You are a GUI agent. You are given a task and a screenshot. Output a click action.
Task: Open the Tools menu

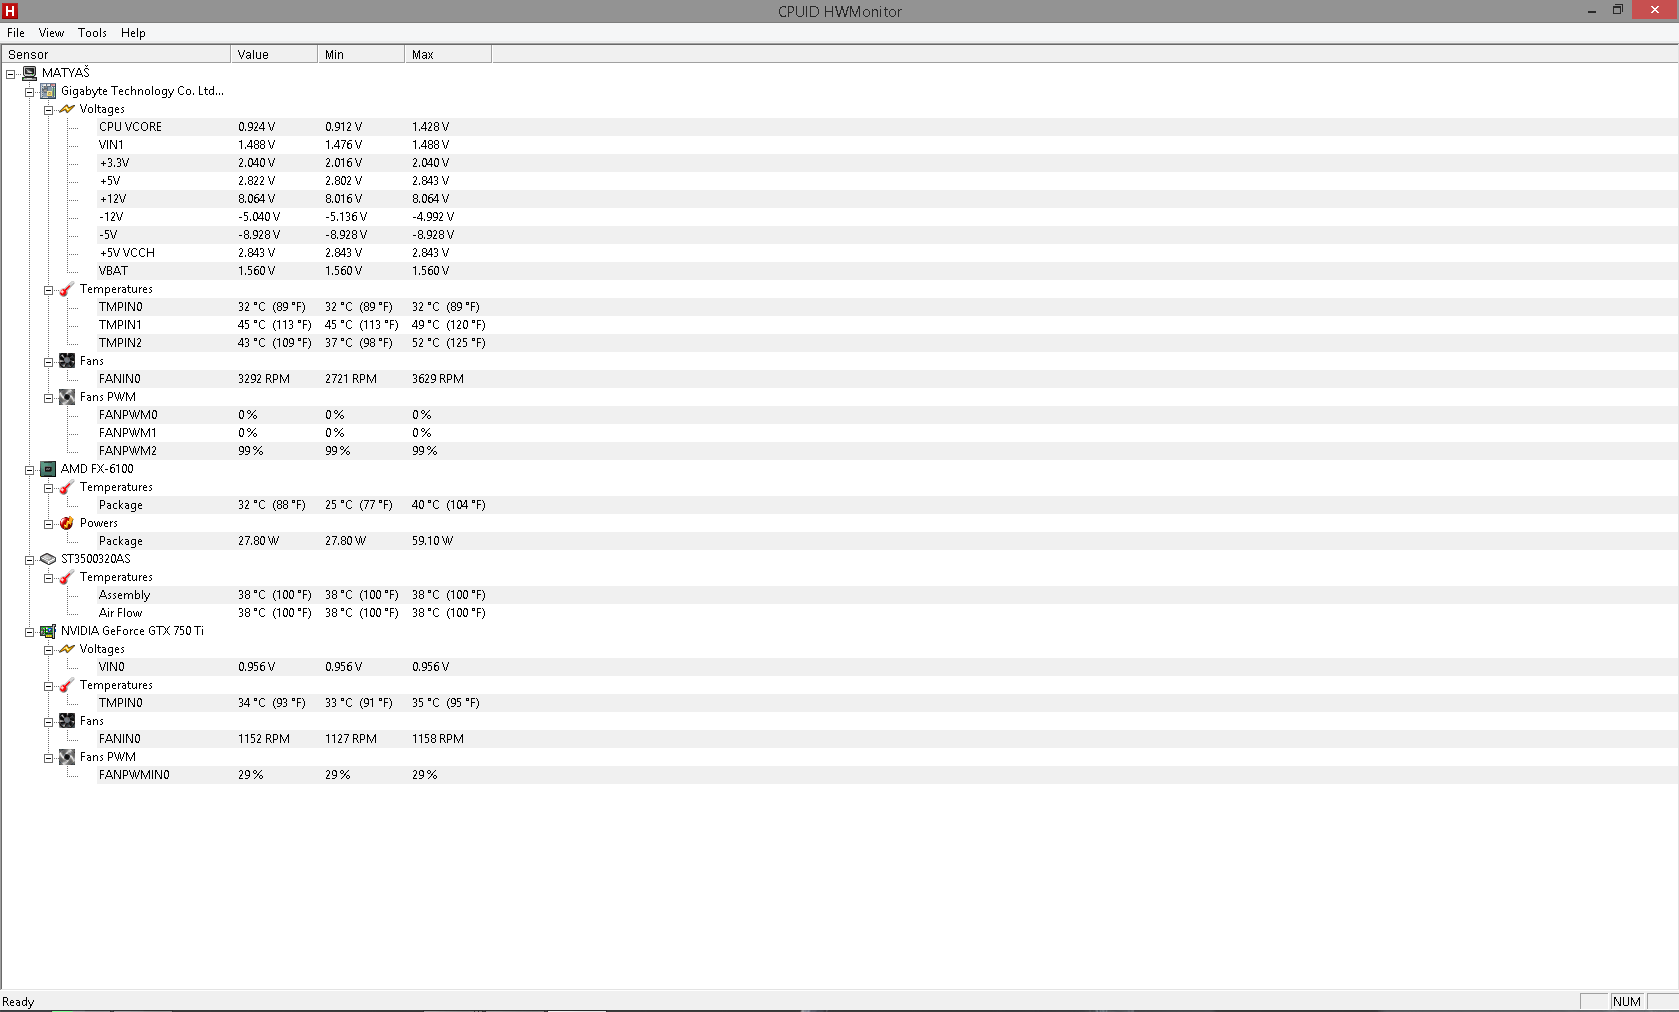tap(92, 33)
